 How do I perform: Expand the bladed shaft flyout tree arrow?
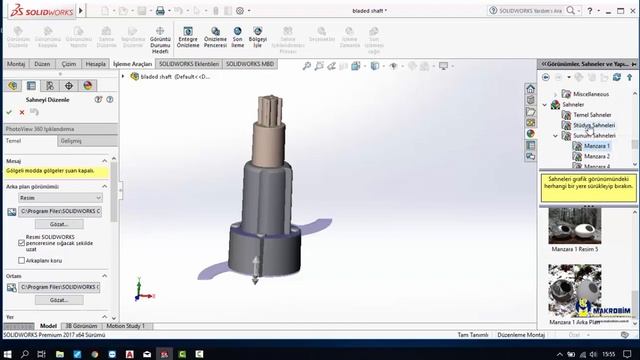tap(123, 76)
